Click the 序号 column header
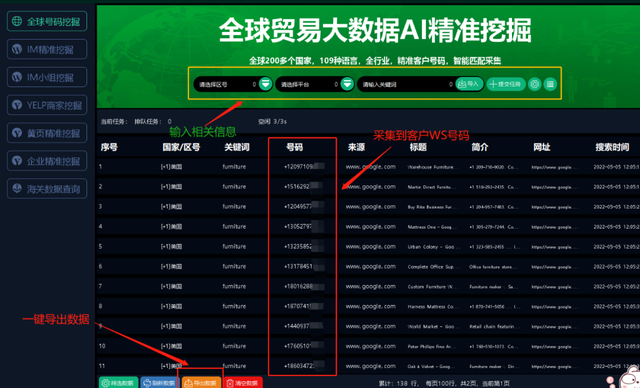640x388 pixels. point(109,147)
